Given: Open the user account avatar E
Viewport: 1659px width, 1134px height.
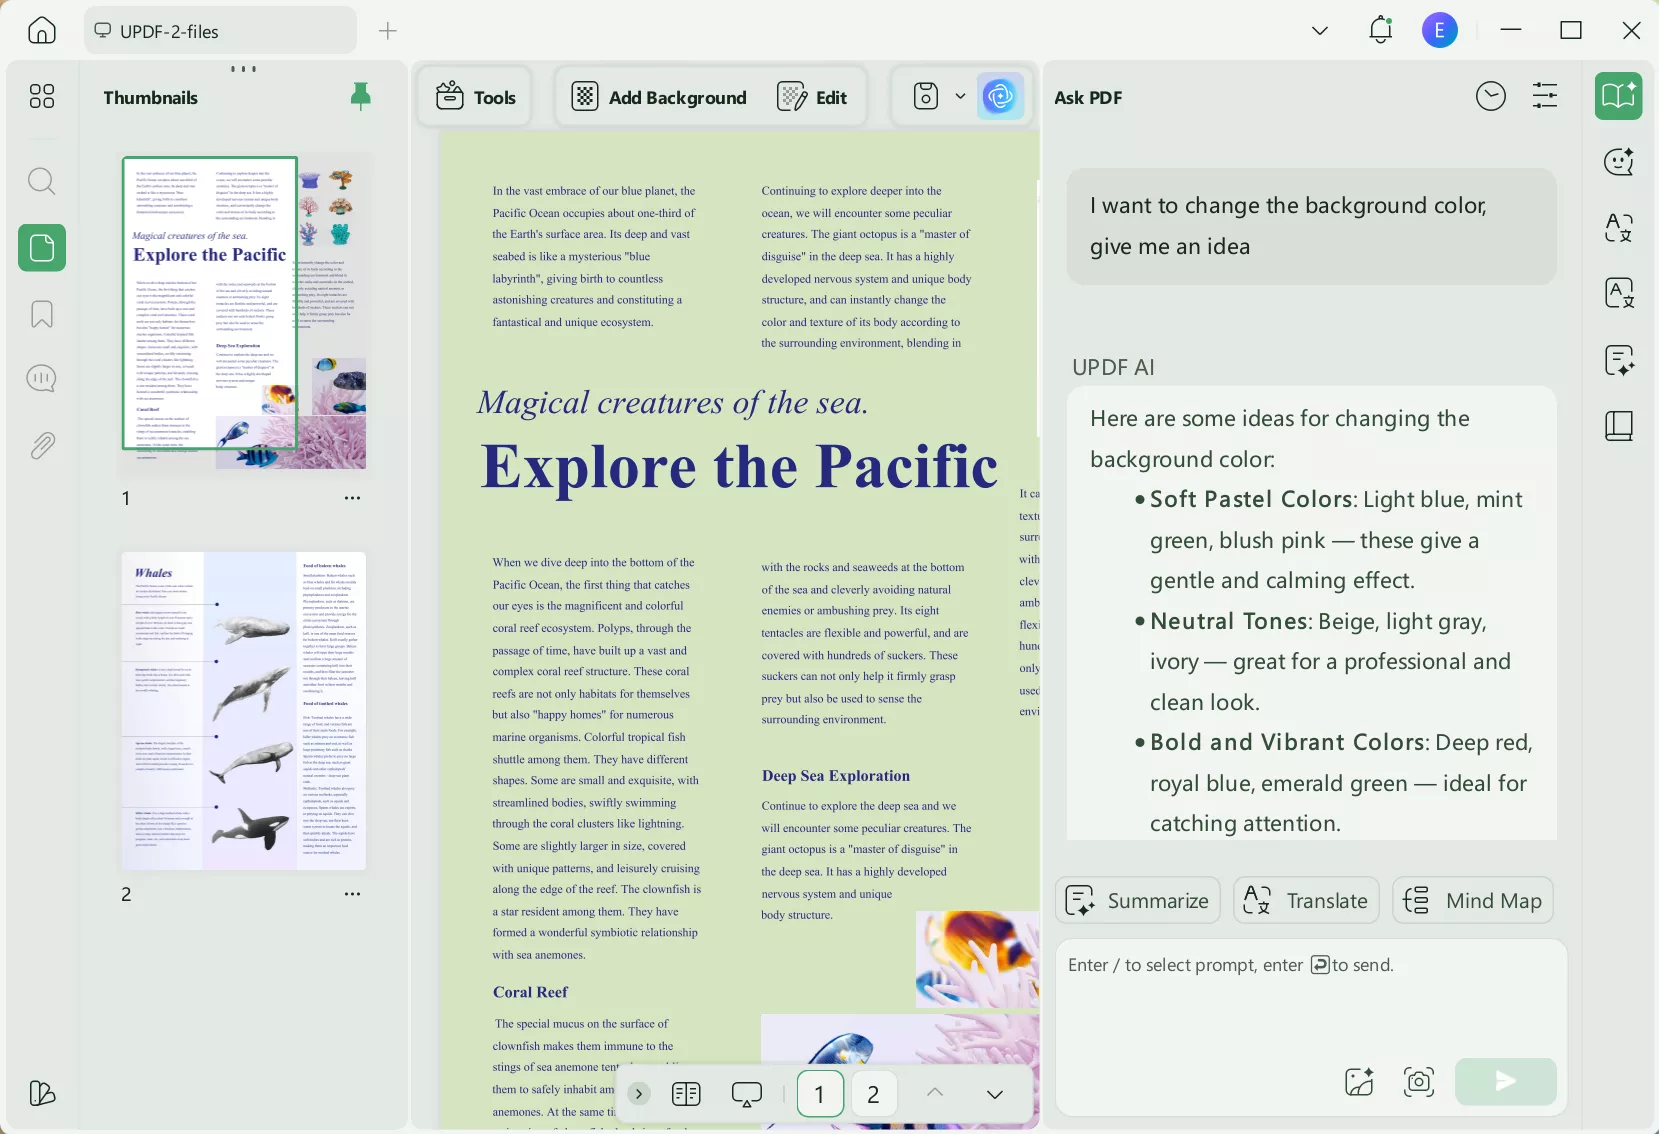Looking at the screenshot, I should point(1440,31).
